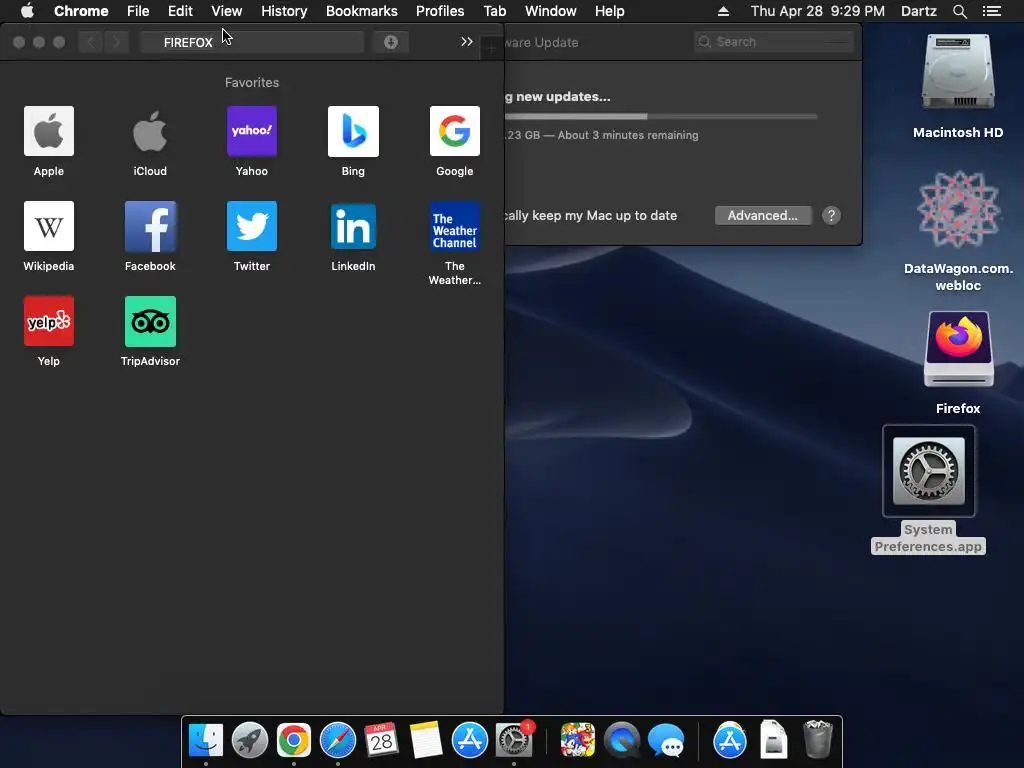Screen dimensions: 1024x768
Task: Open the Yelp favorite
Action: 49,321
